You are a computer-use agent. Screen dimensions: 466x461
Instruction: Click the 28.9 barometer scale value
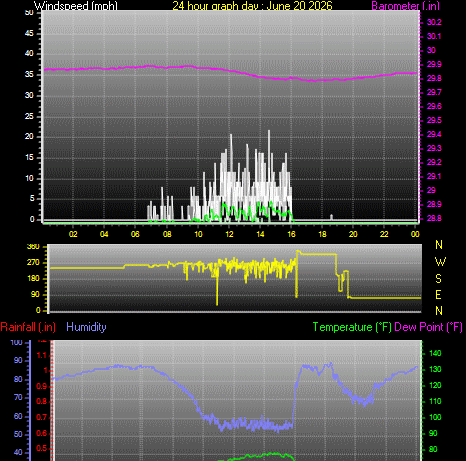[434, 204]
